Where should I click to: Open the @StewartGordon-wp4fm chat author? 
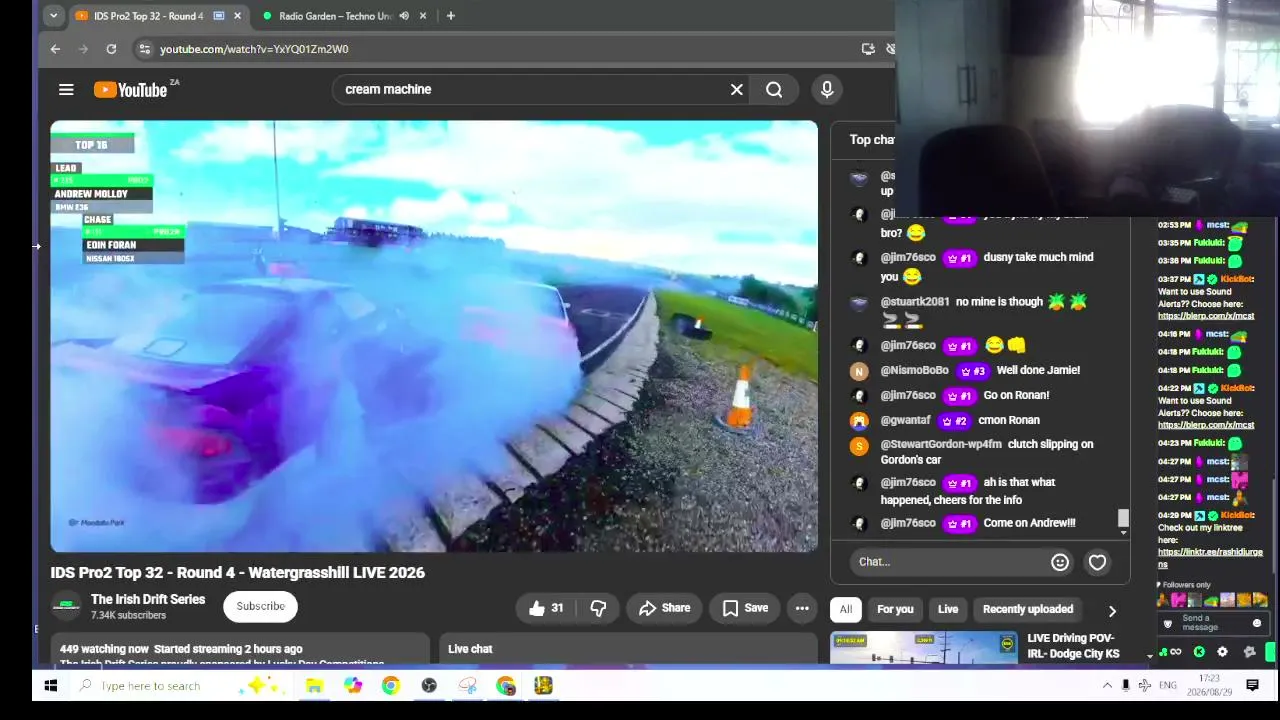pyautogui.click(x=941, y=444)
